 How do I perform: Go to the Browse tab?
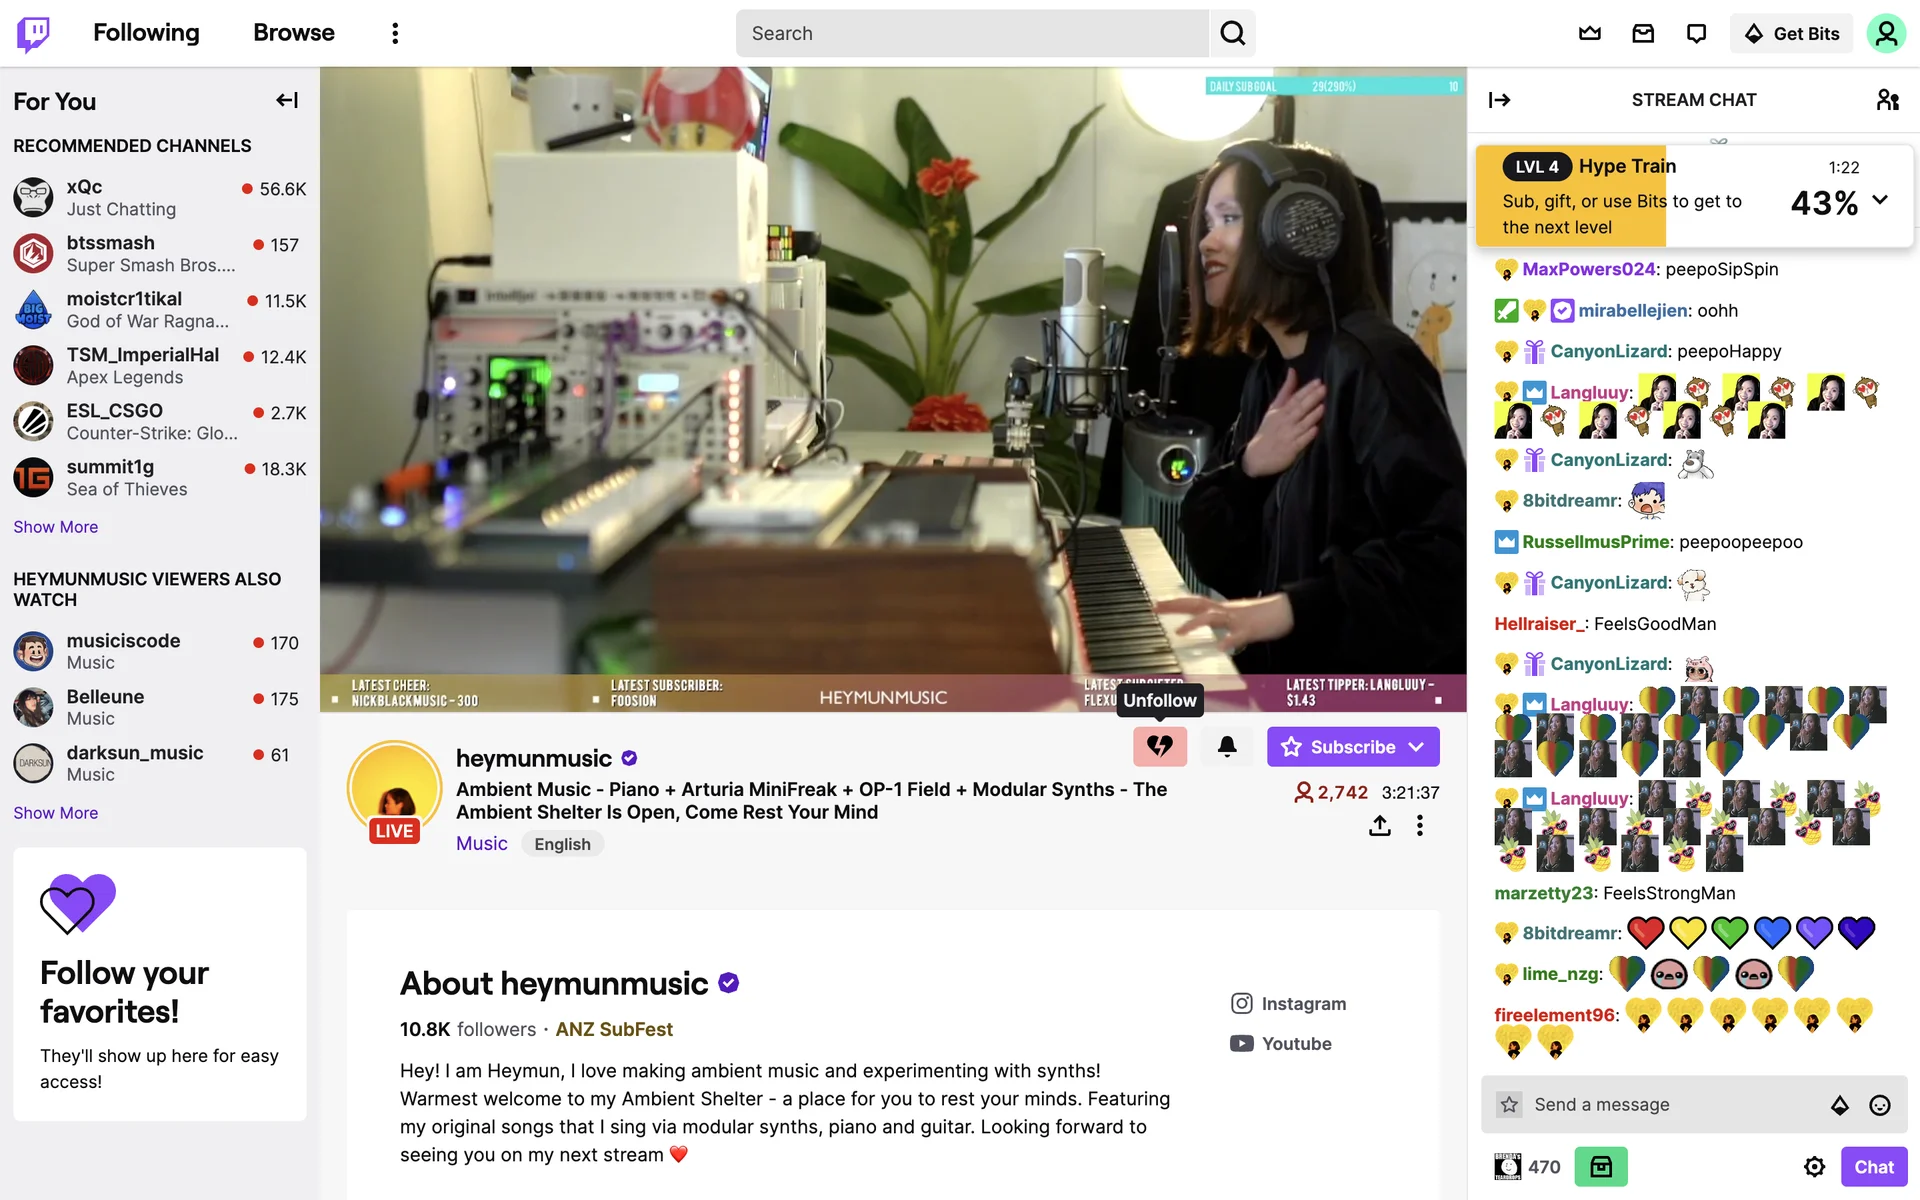[x=294, y=33]
